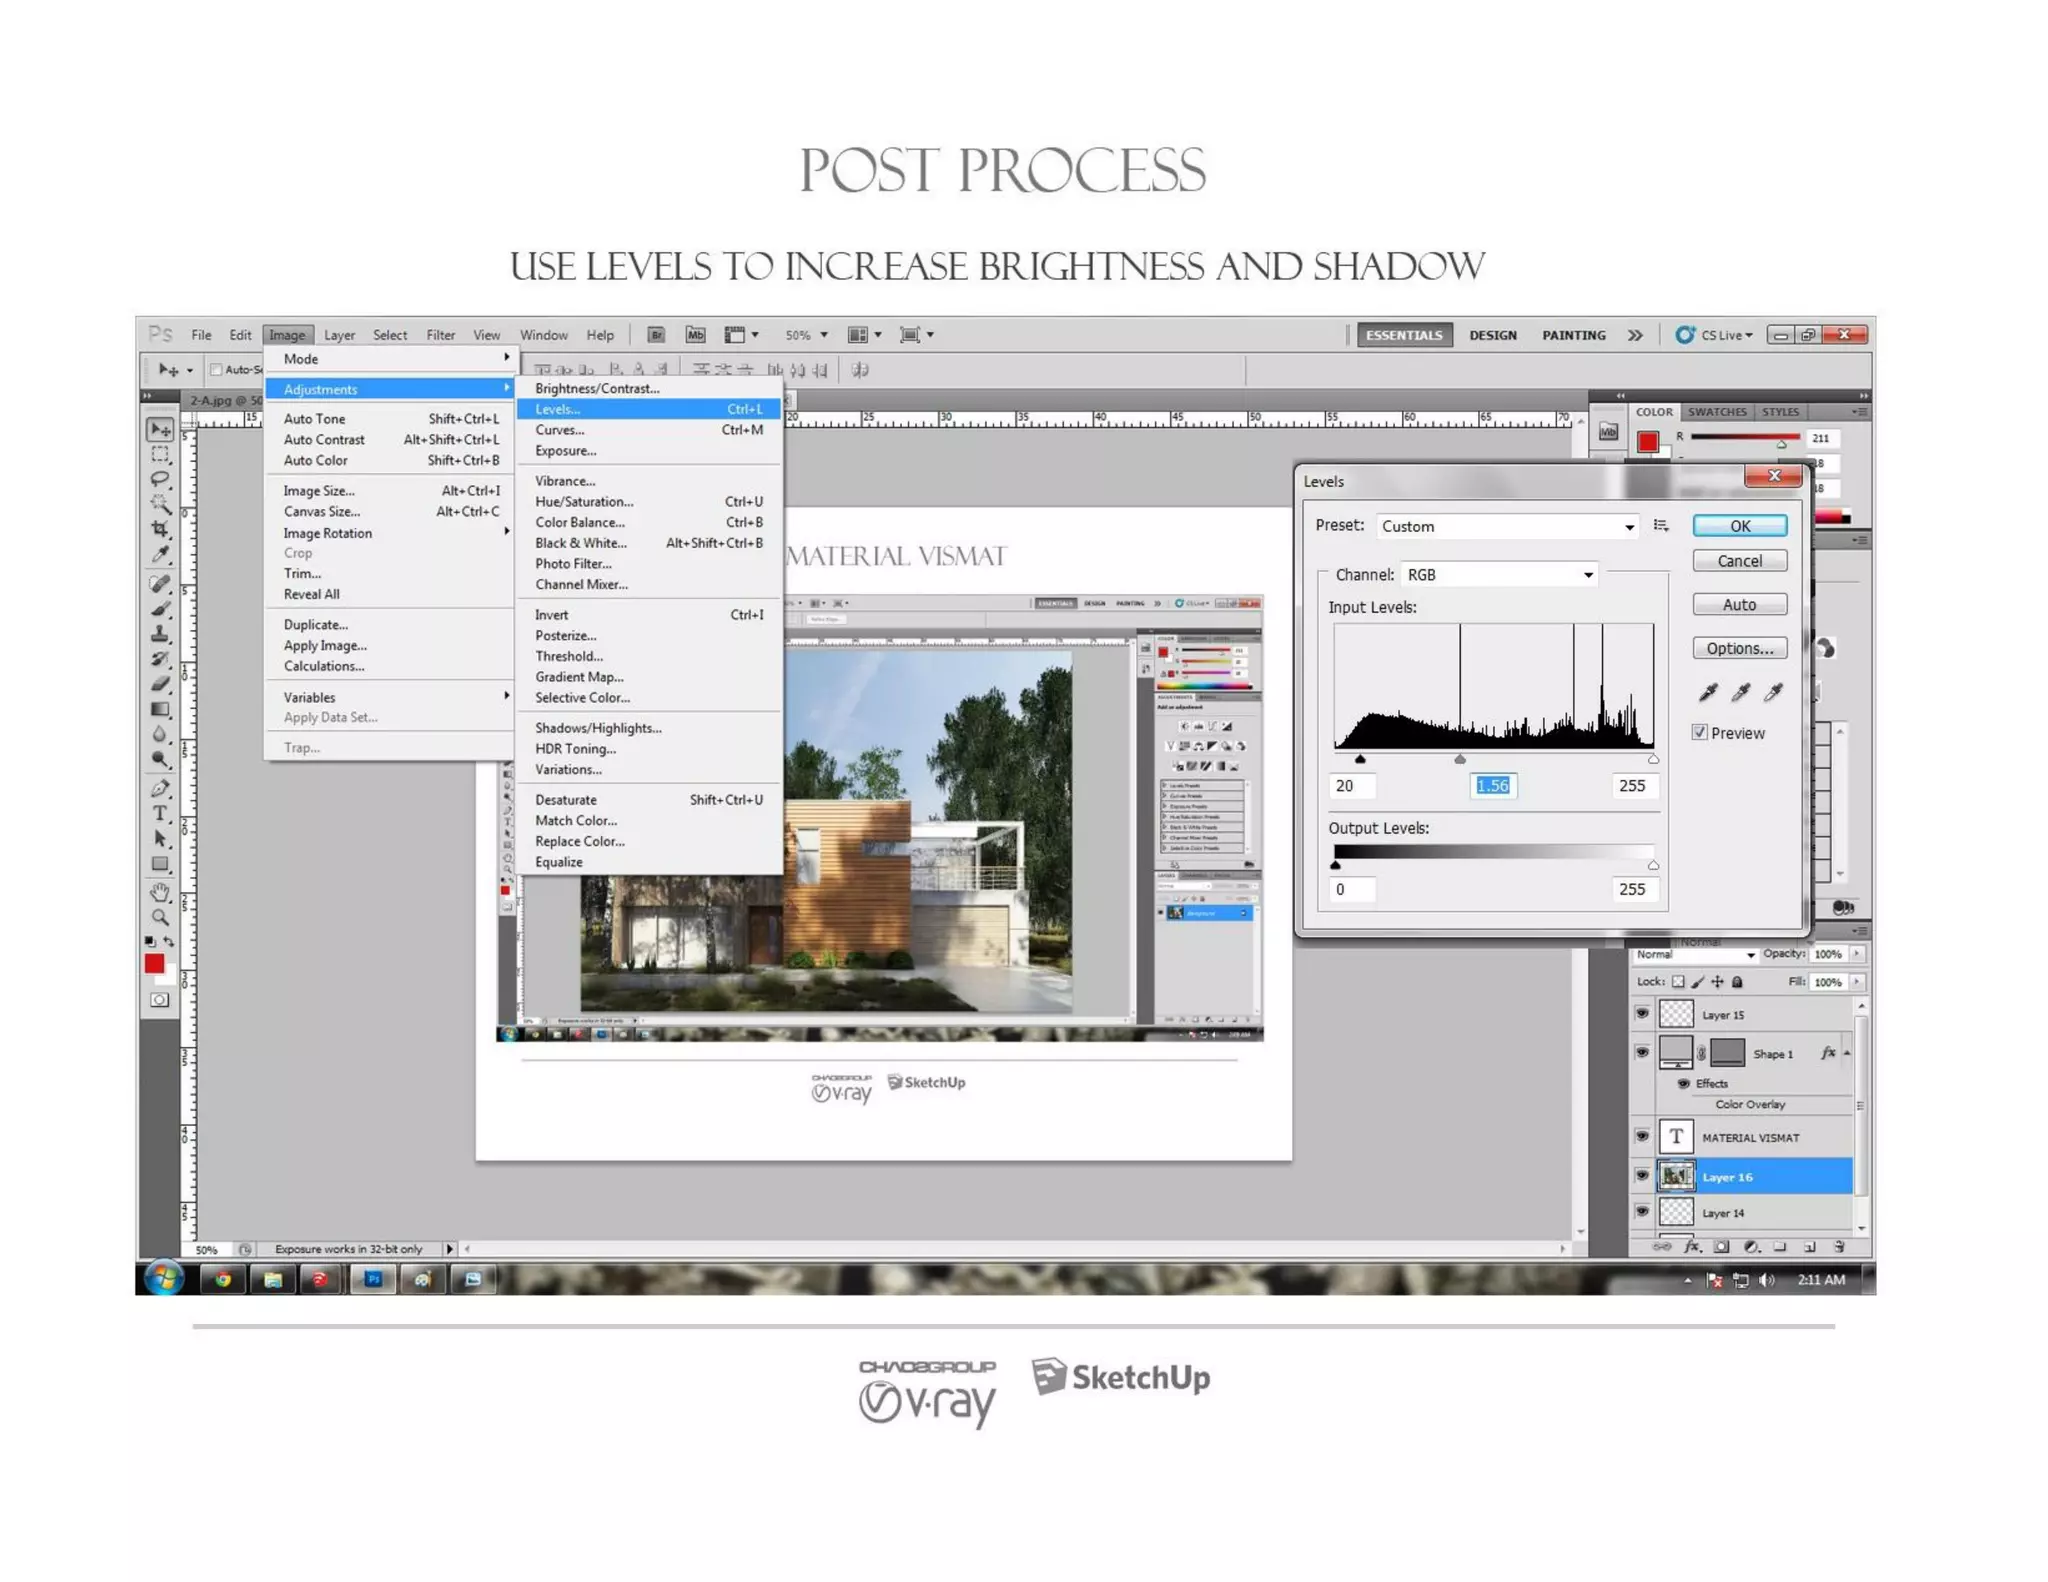
Task: Collapse the Shape 1 effects list
Action: 1847,1053
